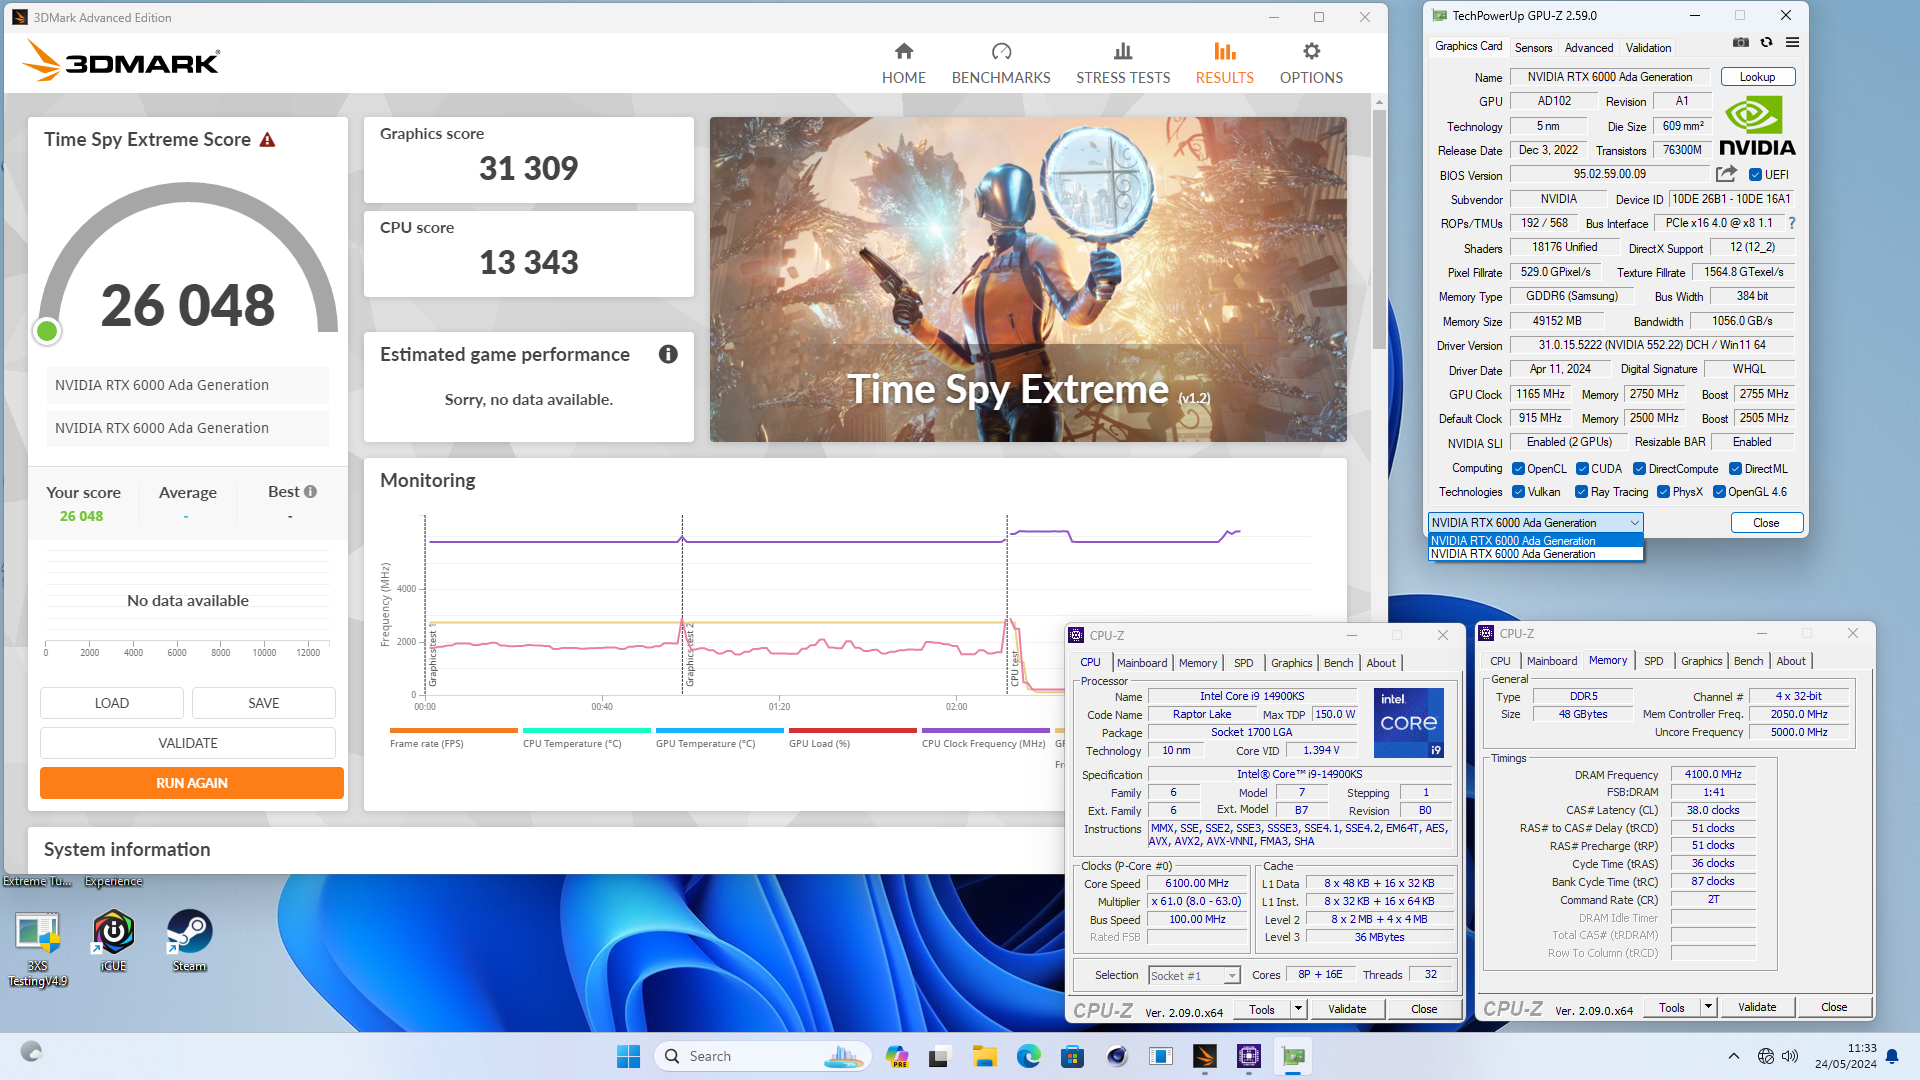Image resolution: width=1920 pixels, height=1080 pixels.
Task: Click the LOAD button
Action: coord(112,703)
